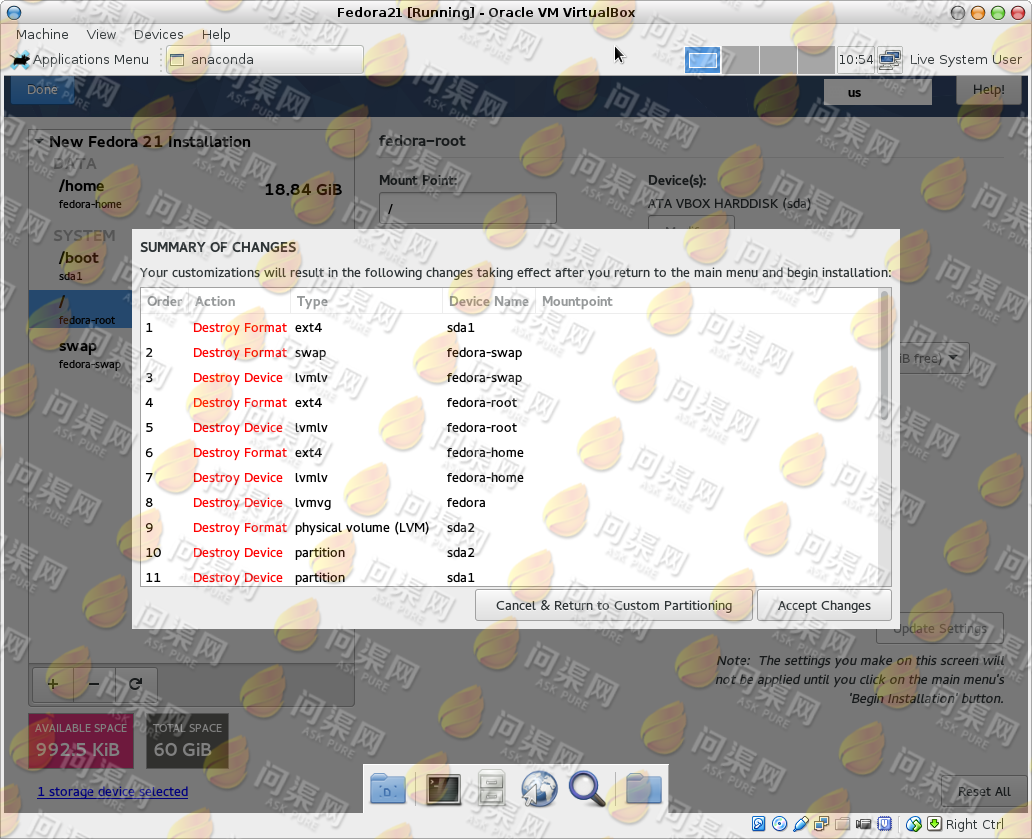This screenshot has height=839, width=1032.
Task: Click Cancel & Return to Custom Partitioning
Action: pyautogui.click(x=613, y=605)
